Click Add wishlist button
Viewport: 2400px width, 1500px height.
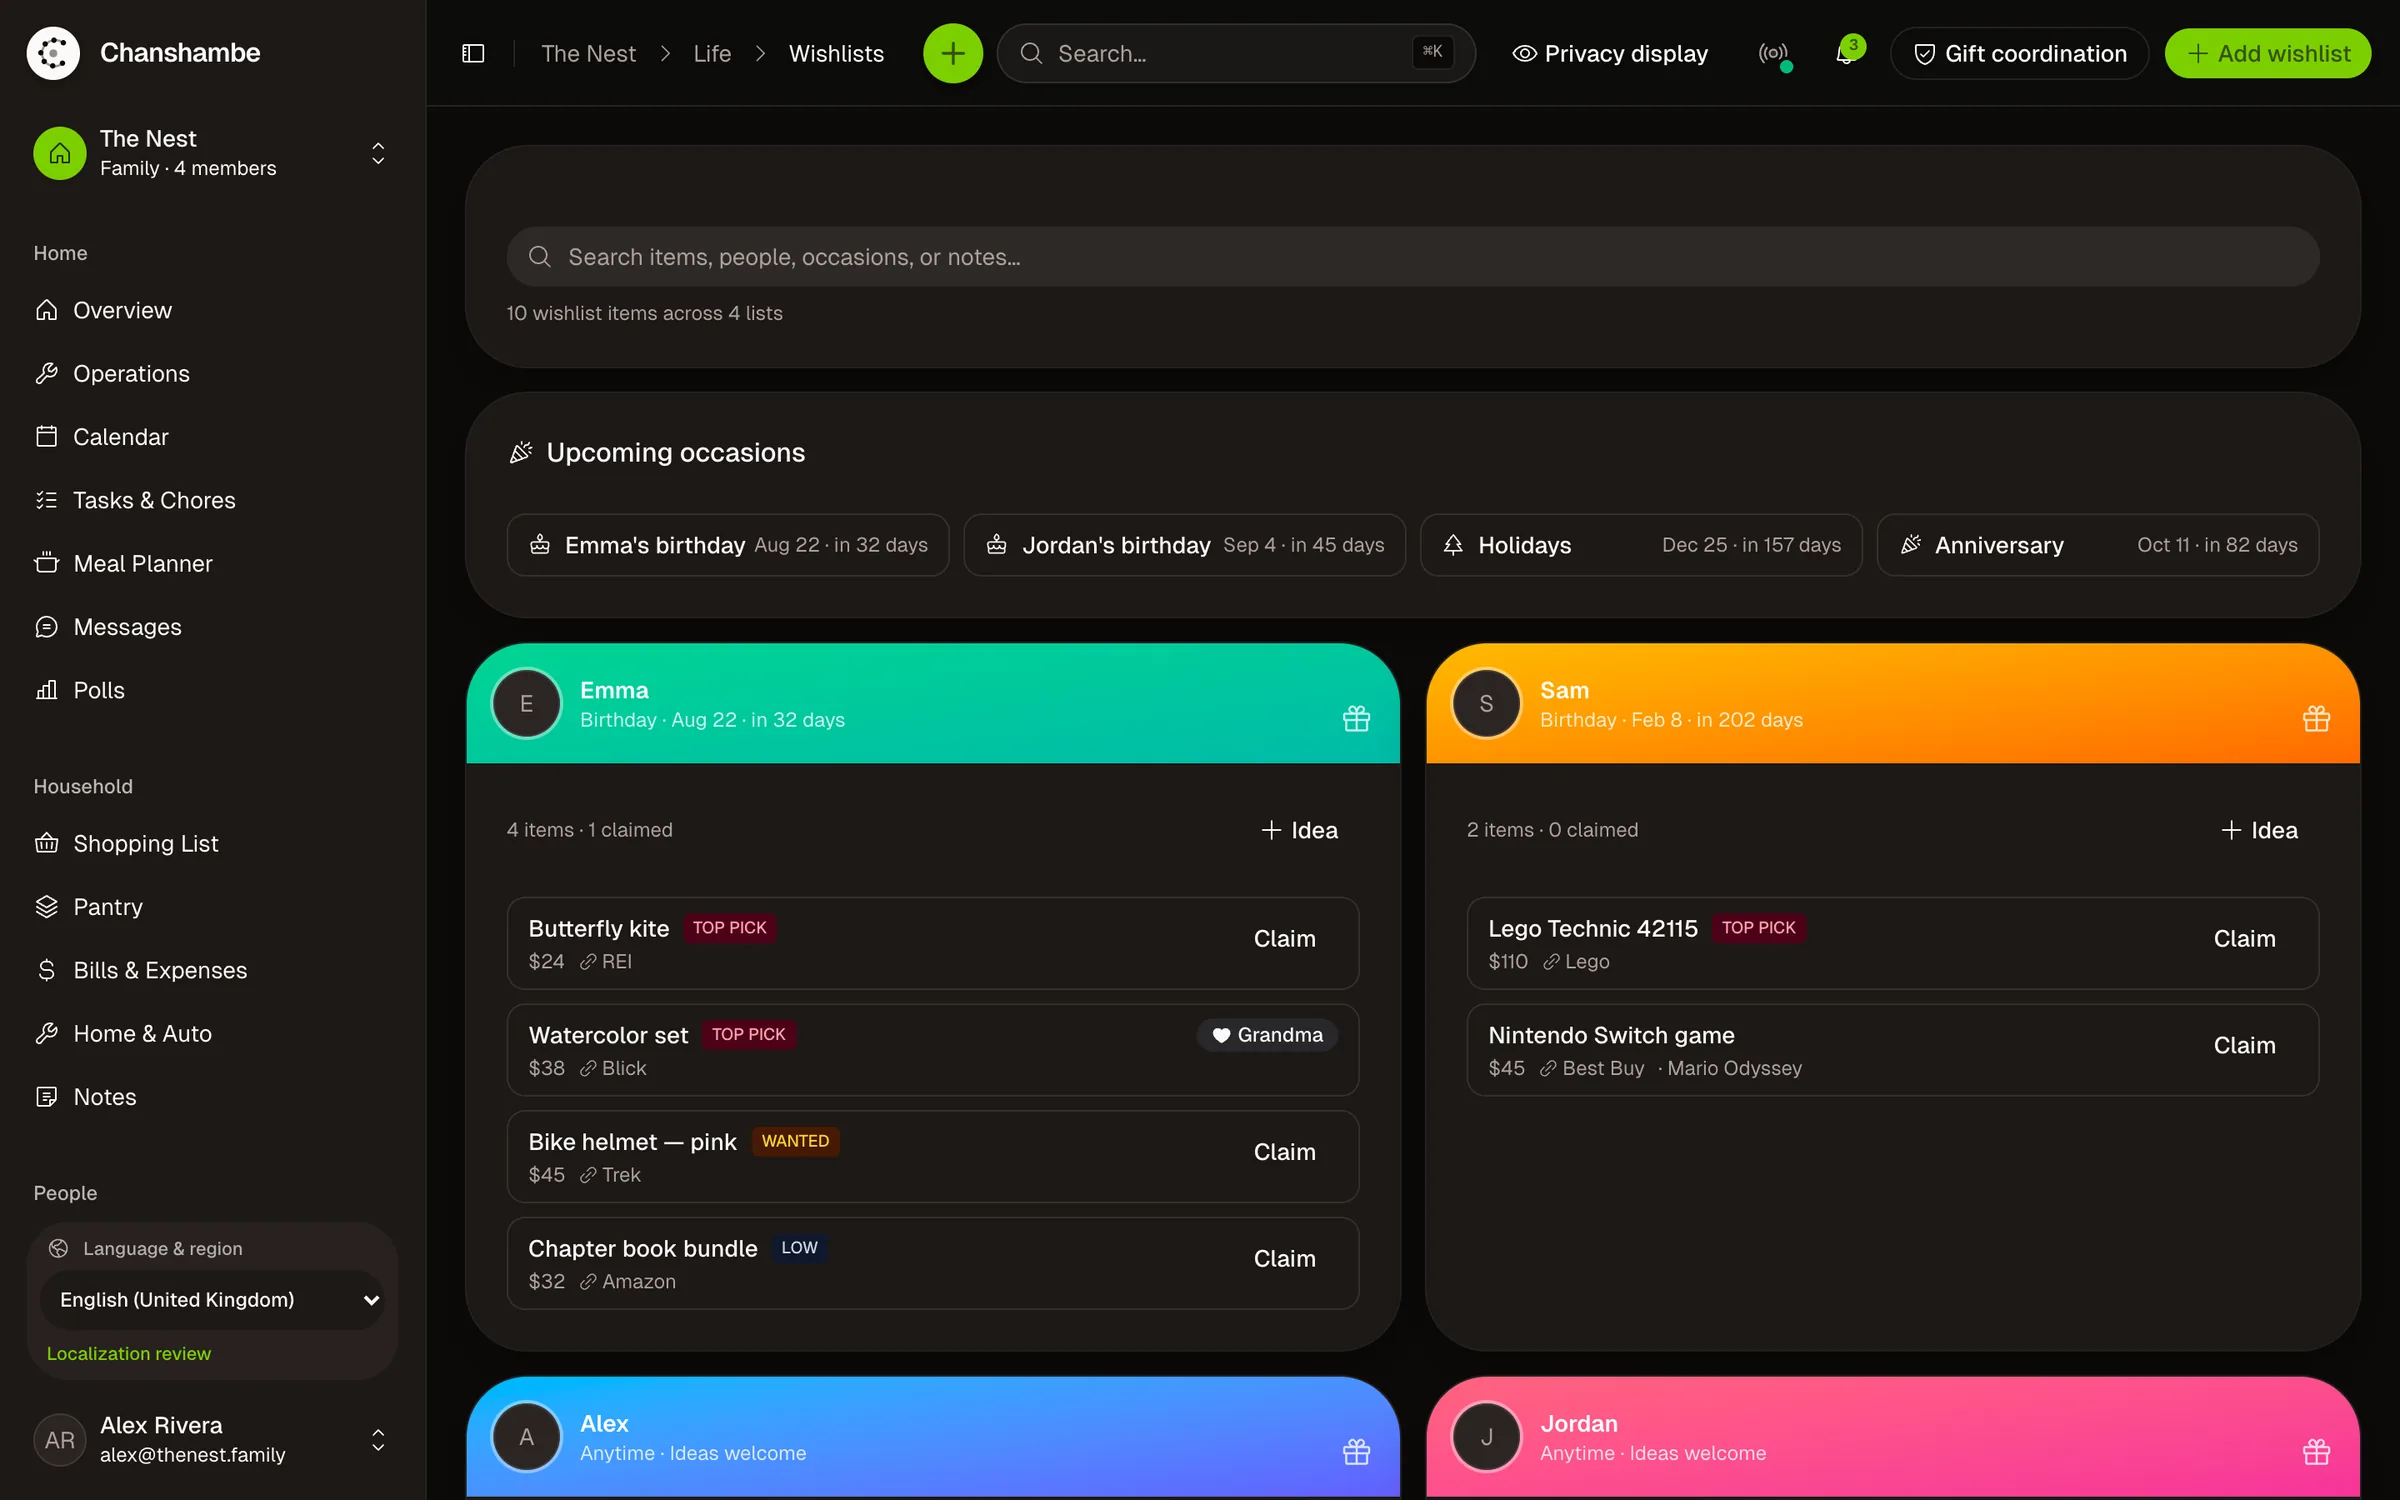2267,53
